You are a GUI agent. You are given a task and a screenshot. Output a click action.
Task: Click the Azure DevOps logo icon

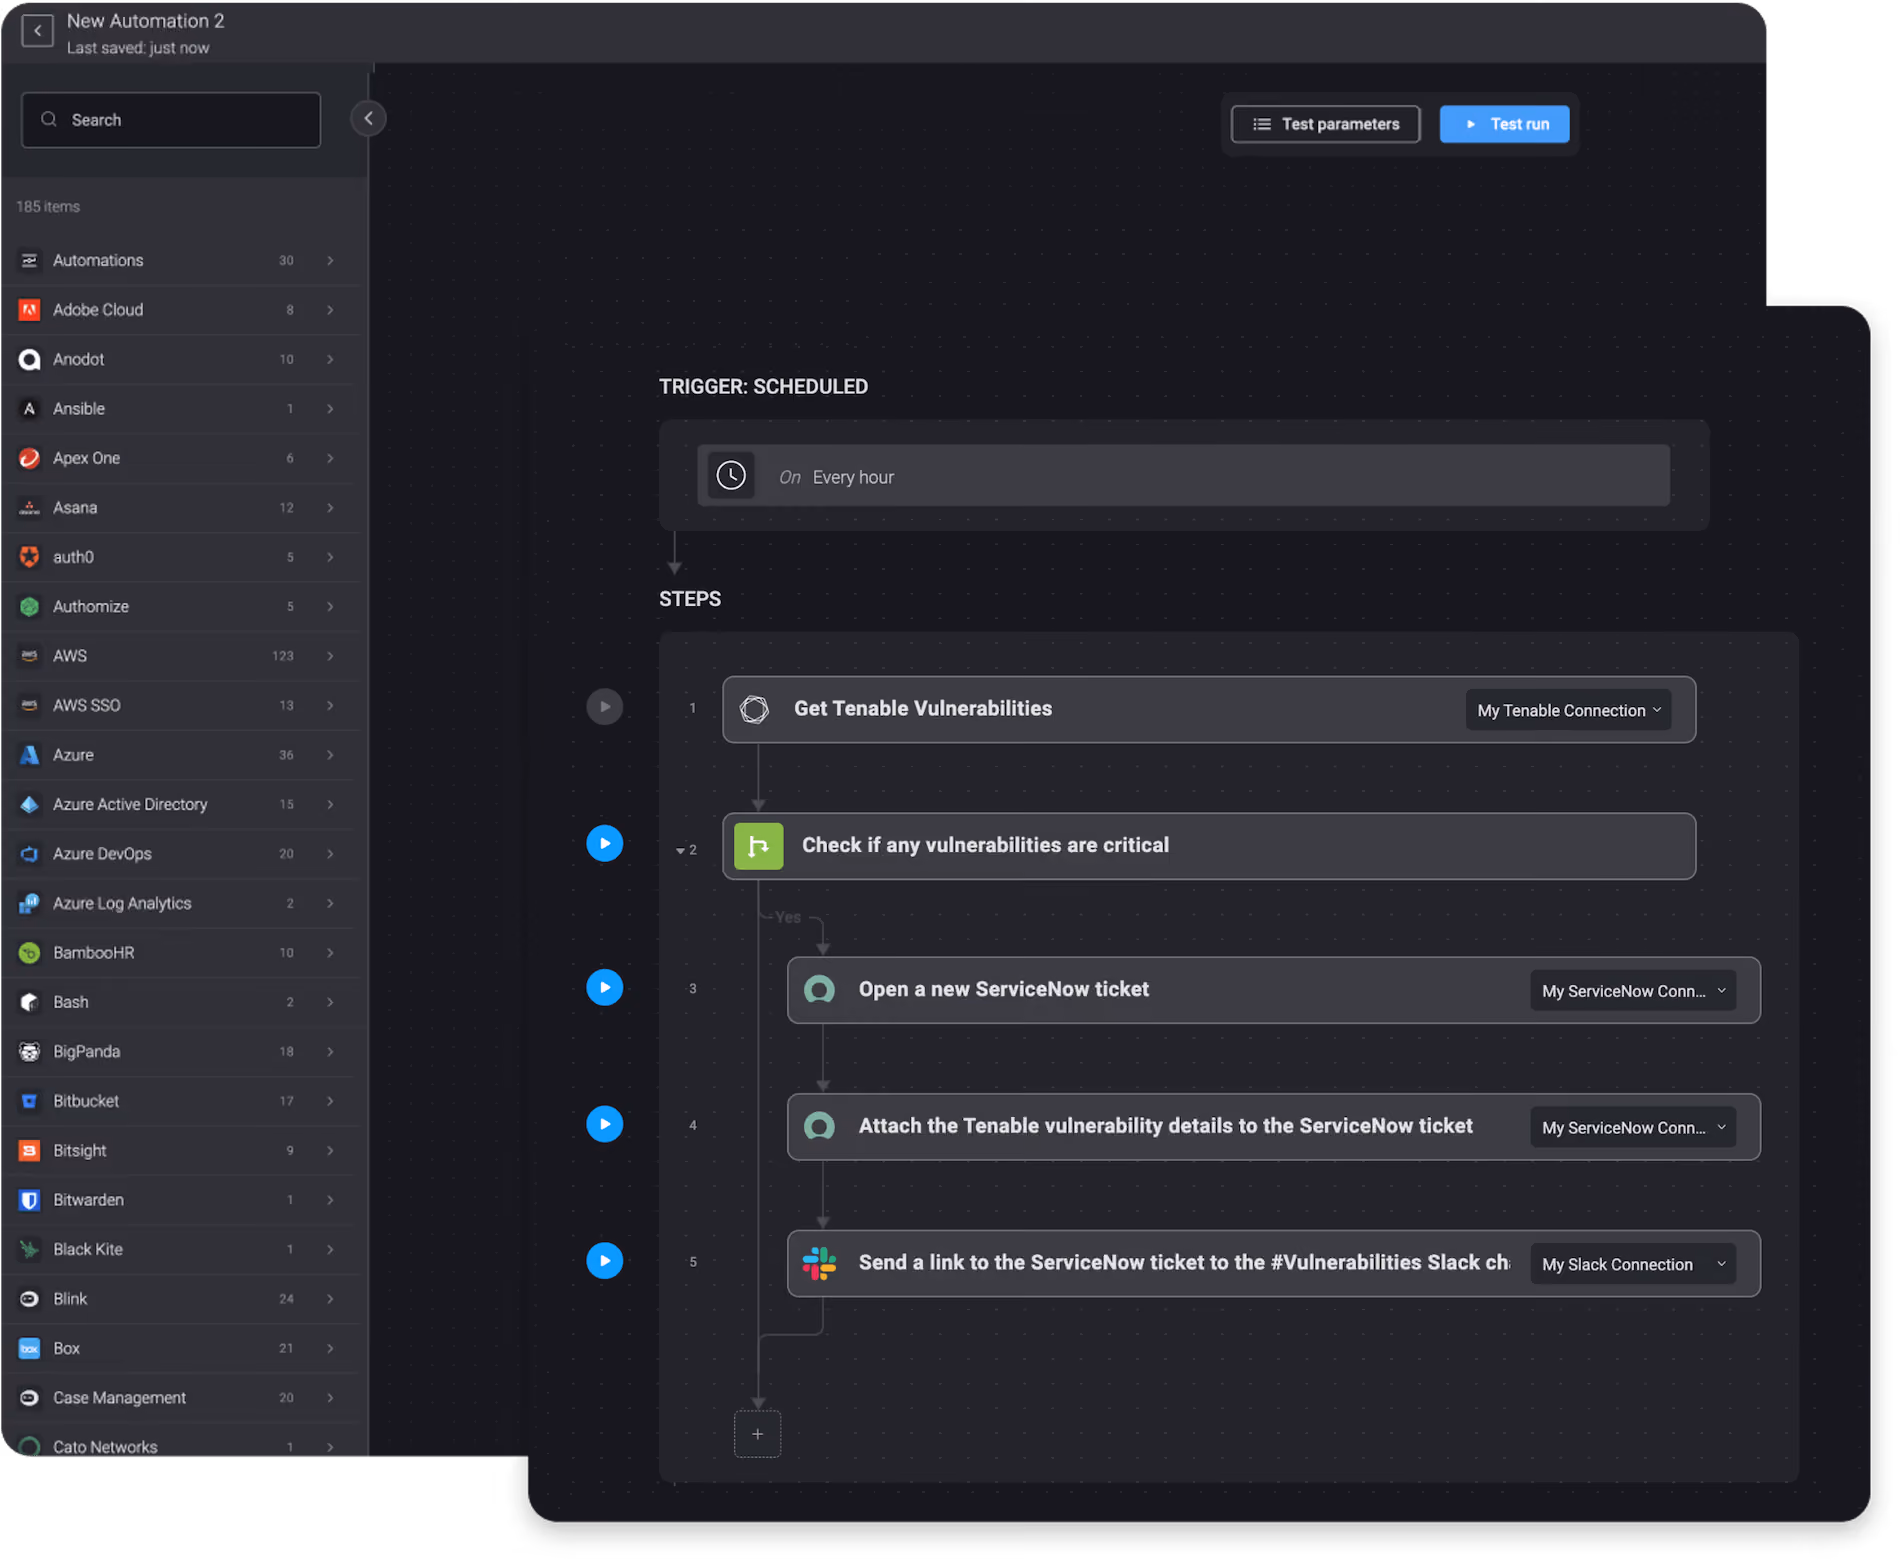point(30,854)
